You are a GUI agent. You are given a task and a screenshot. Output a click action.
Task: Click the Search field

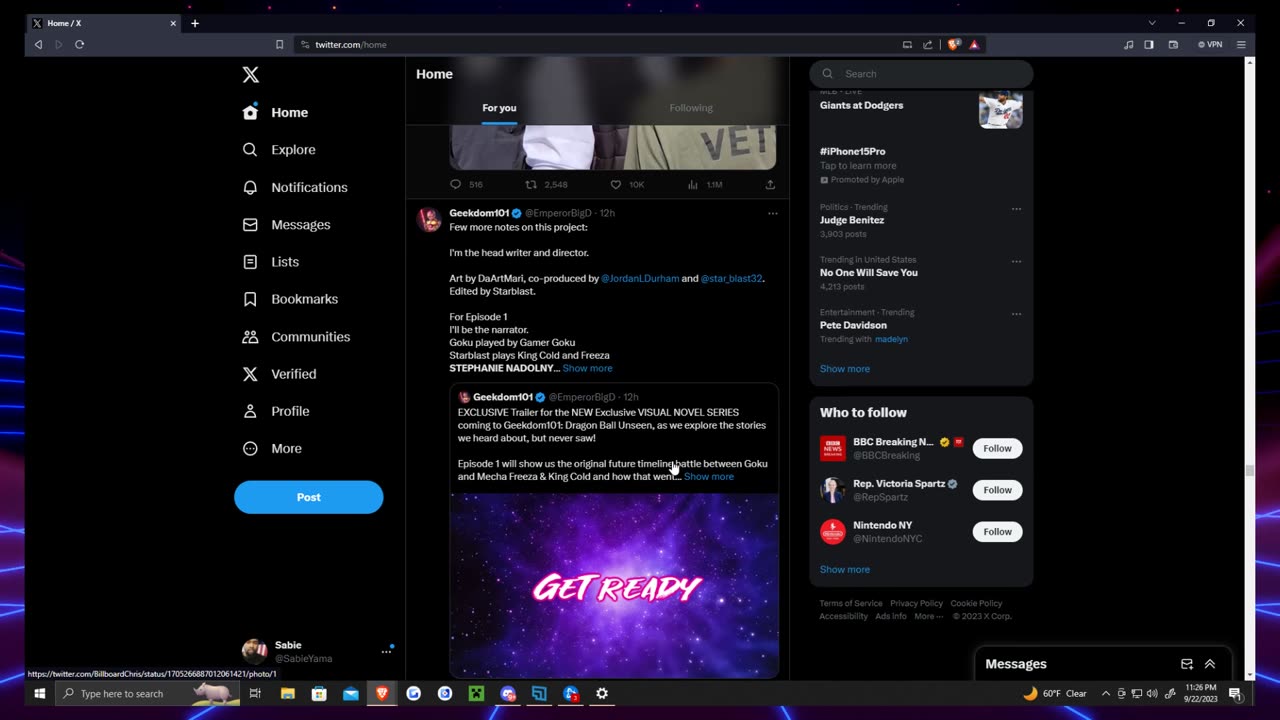click(921, 74)
